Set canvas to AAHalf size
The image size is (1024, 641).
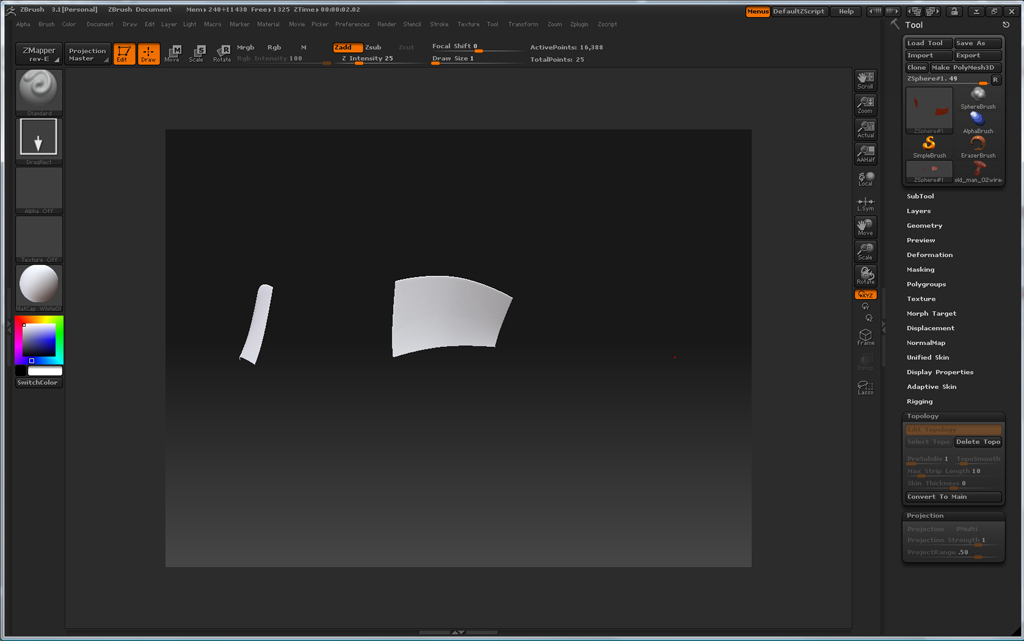[865, 153]
